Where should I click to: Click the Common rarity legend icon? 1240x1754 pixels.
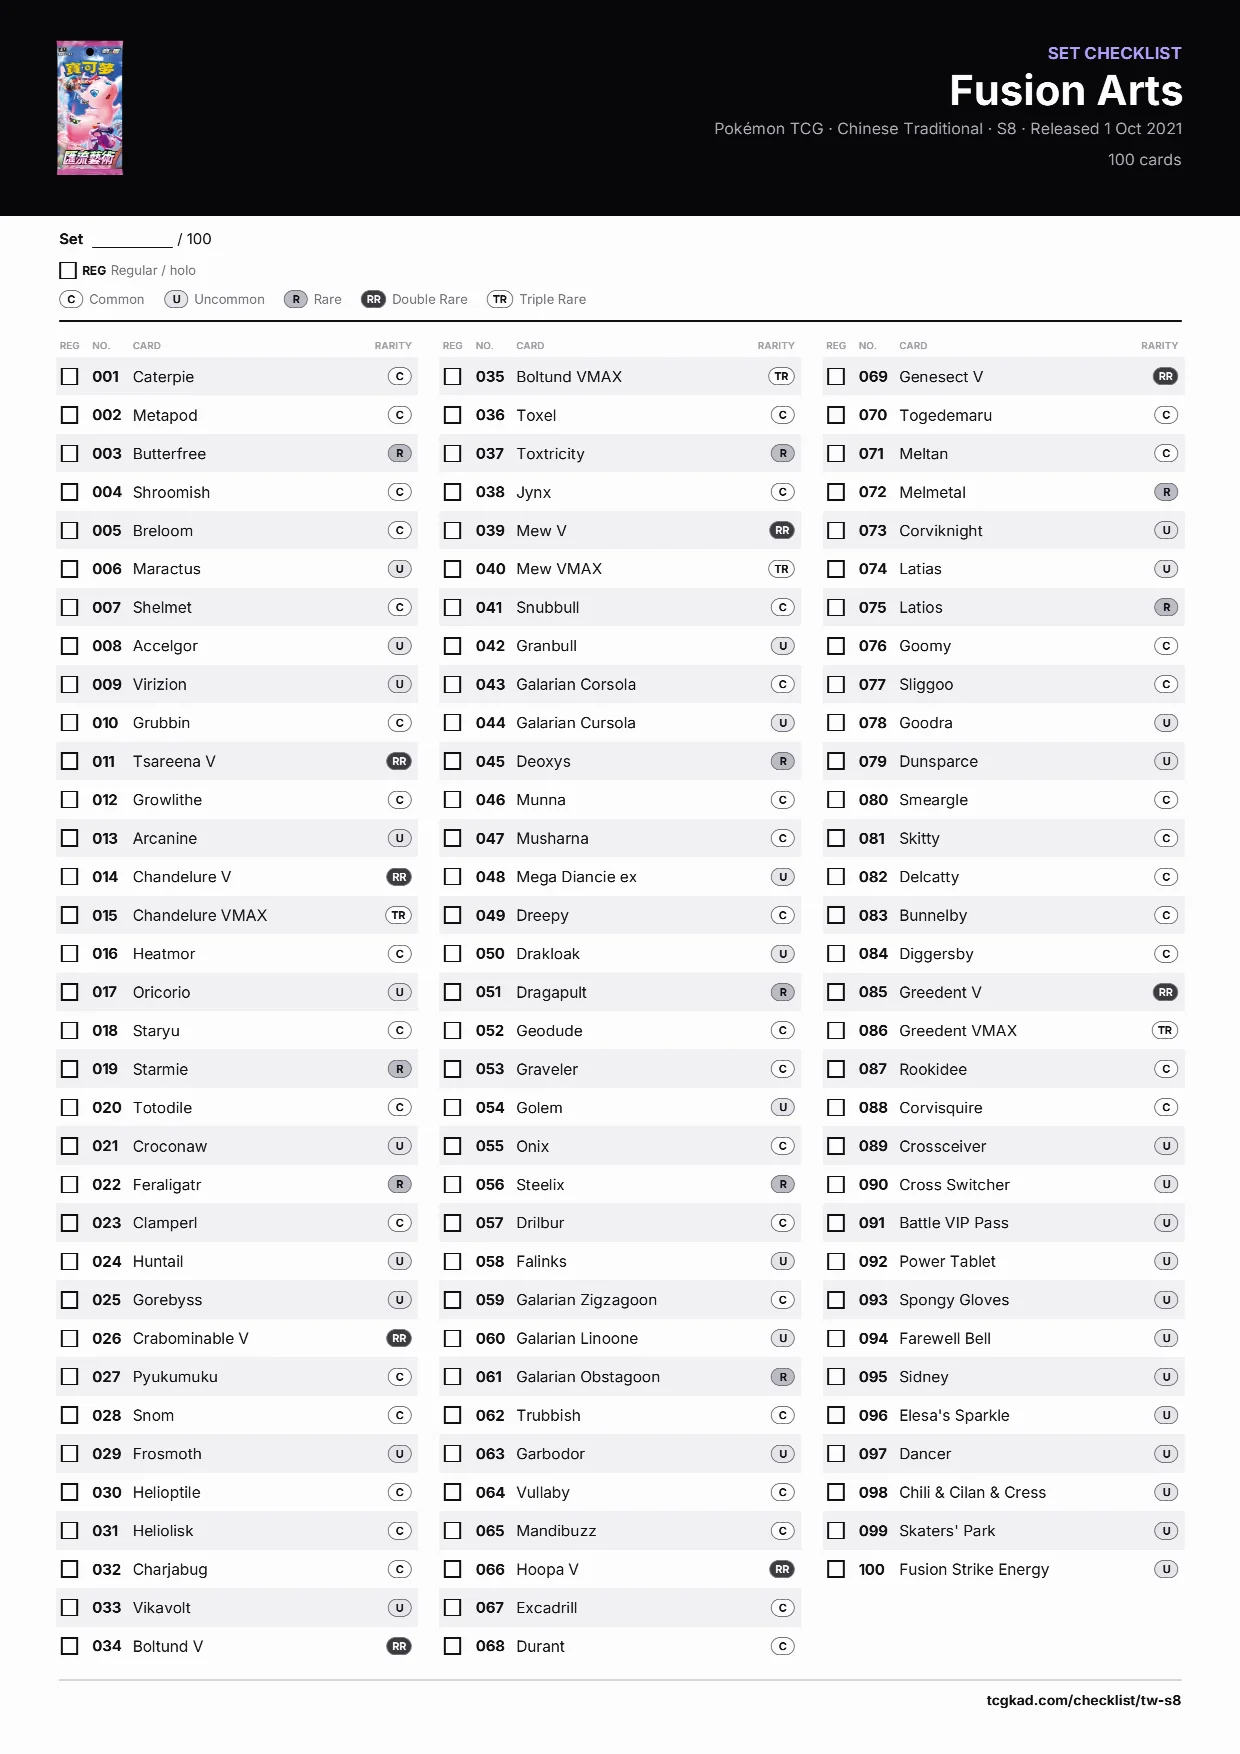(71, 299)
